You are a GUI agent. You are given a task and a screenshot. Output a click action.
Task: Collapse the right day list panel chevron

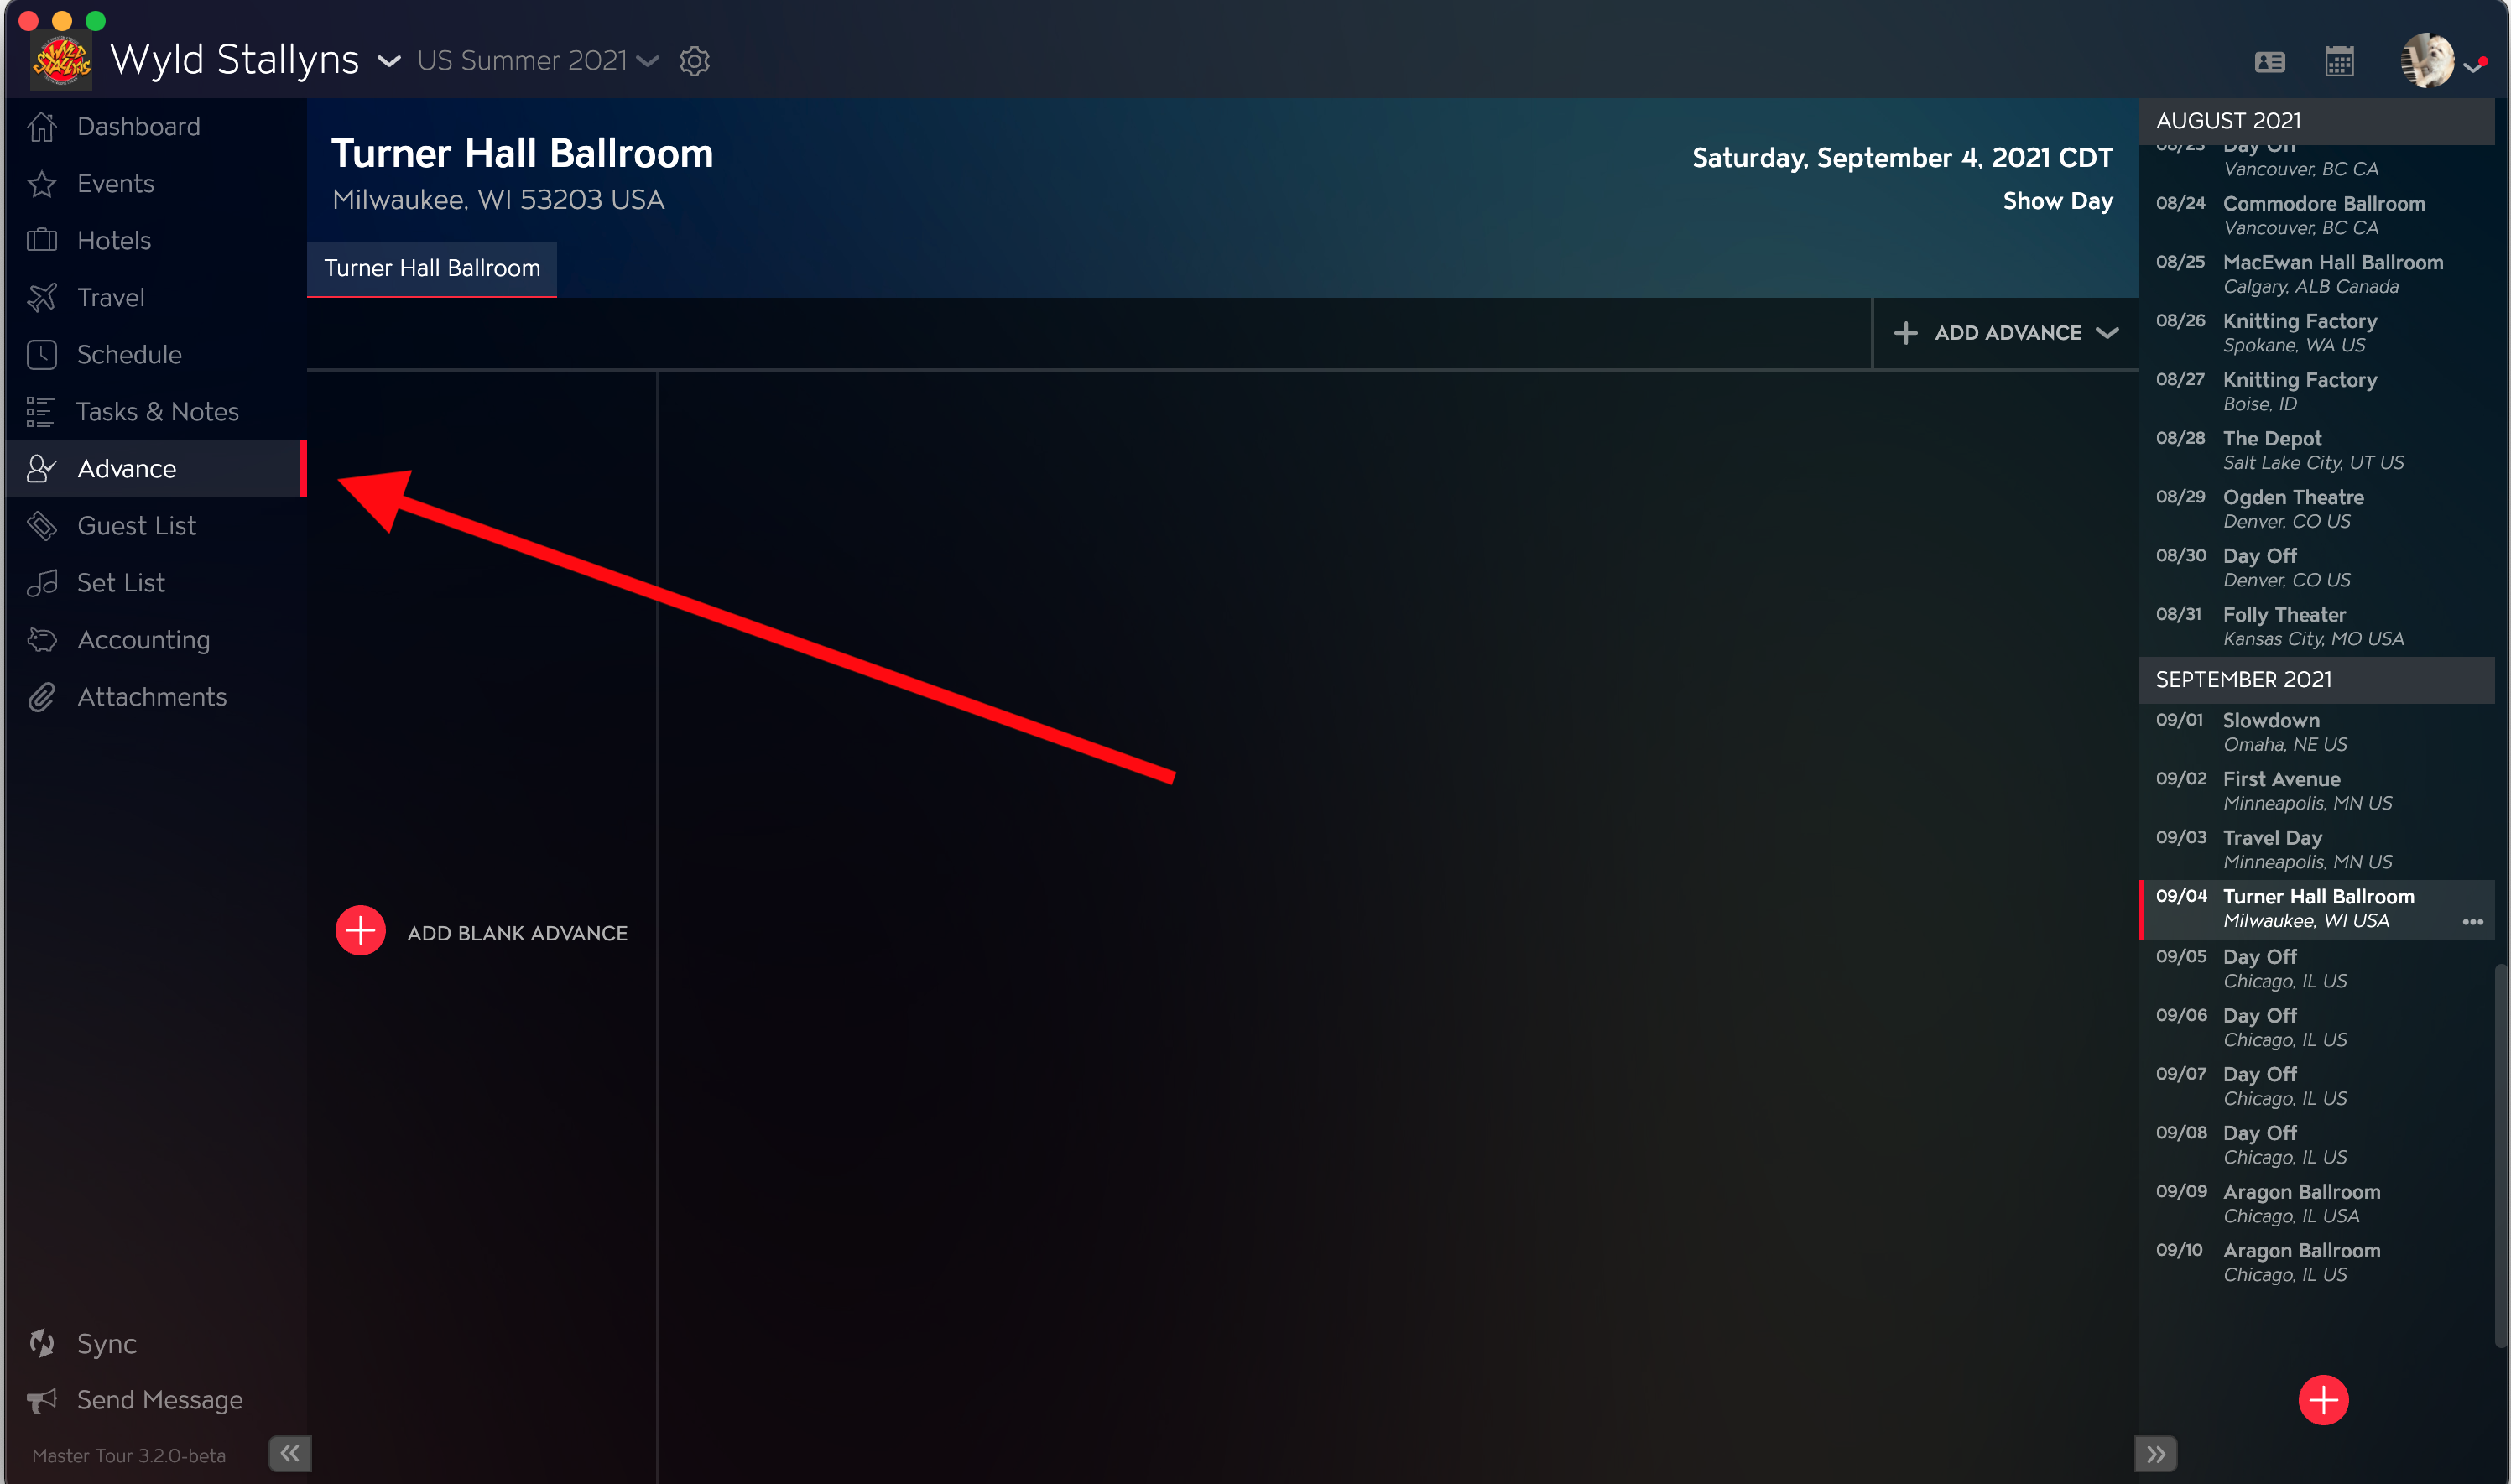pyautogui.click(x=2155, y=1453)
